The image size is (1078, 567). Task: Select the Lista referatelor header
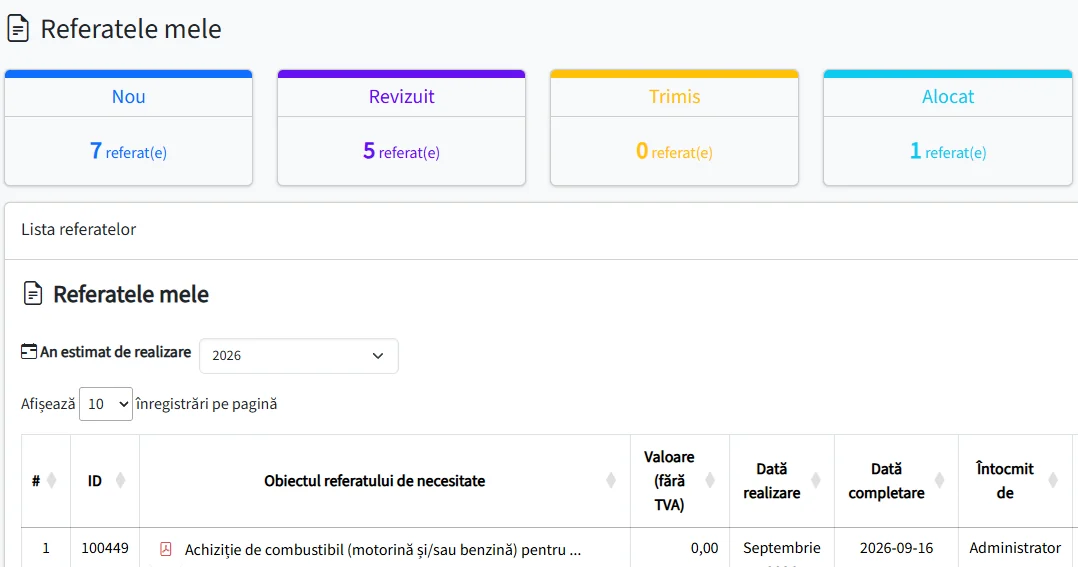coord(78,230)
